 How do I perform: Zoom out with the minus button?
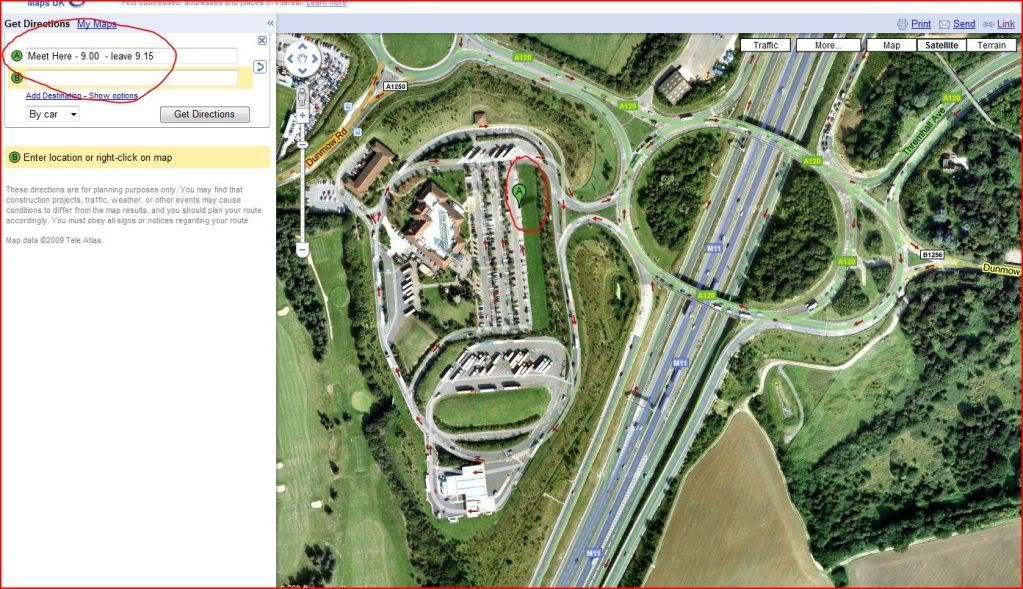[x=302, y=249]
